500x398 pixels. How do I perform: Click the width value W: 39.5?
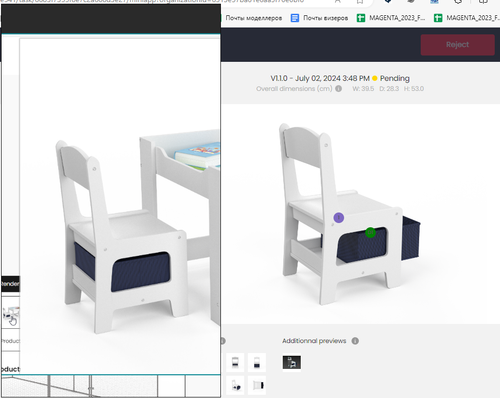point(363,89)
